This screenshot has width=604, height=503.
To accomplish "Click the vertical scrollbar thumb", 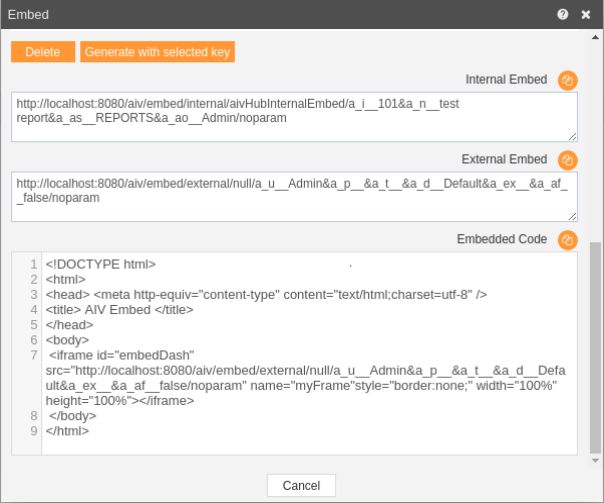I will (x=595, y=348).
